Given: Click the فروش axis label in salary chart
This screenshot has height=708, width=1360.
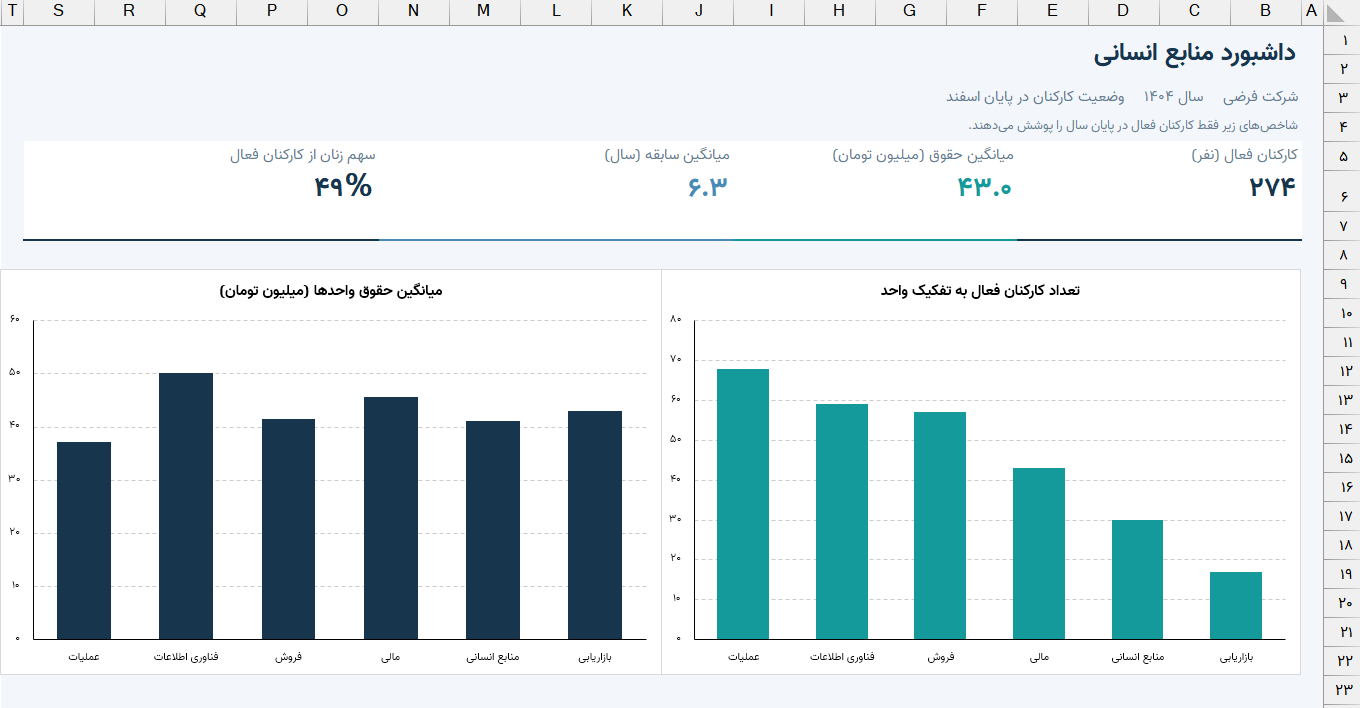Looking at the screenshot, I should point(288,657).
